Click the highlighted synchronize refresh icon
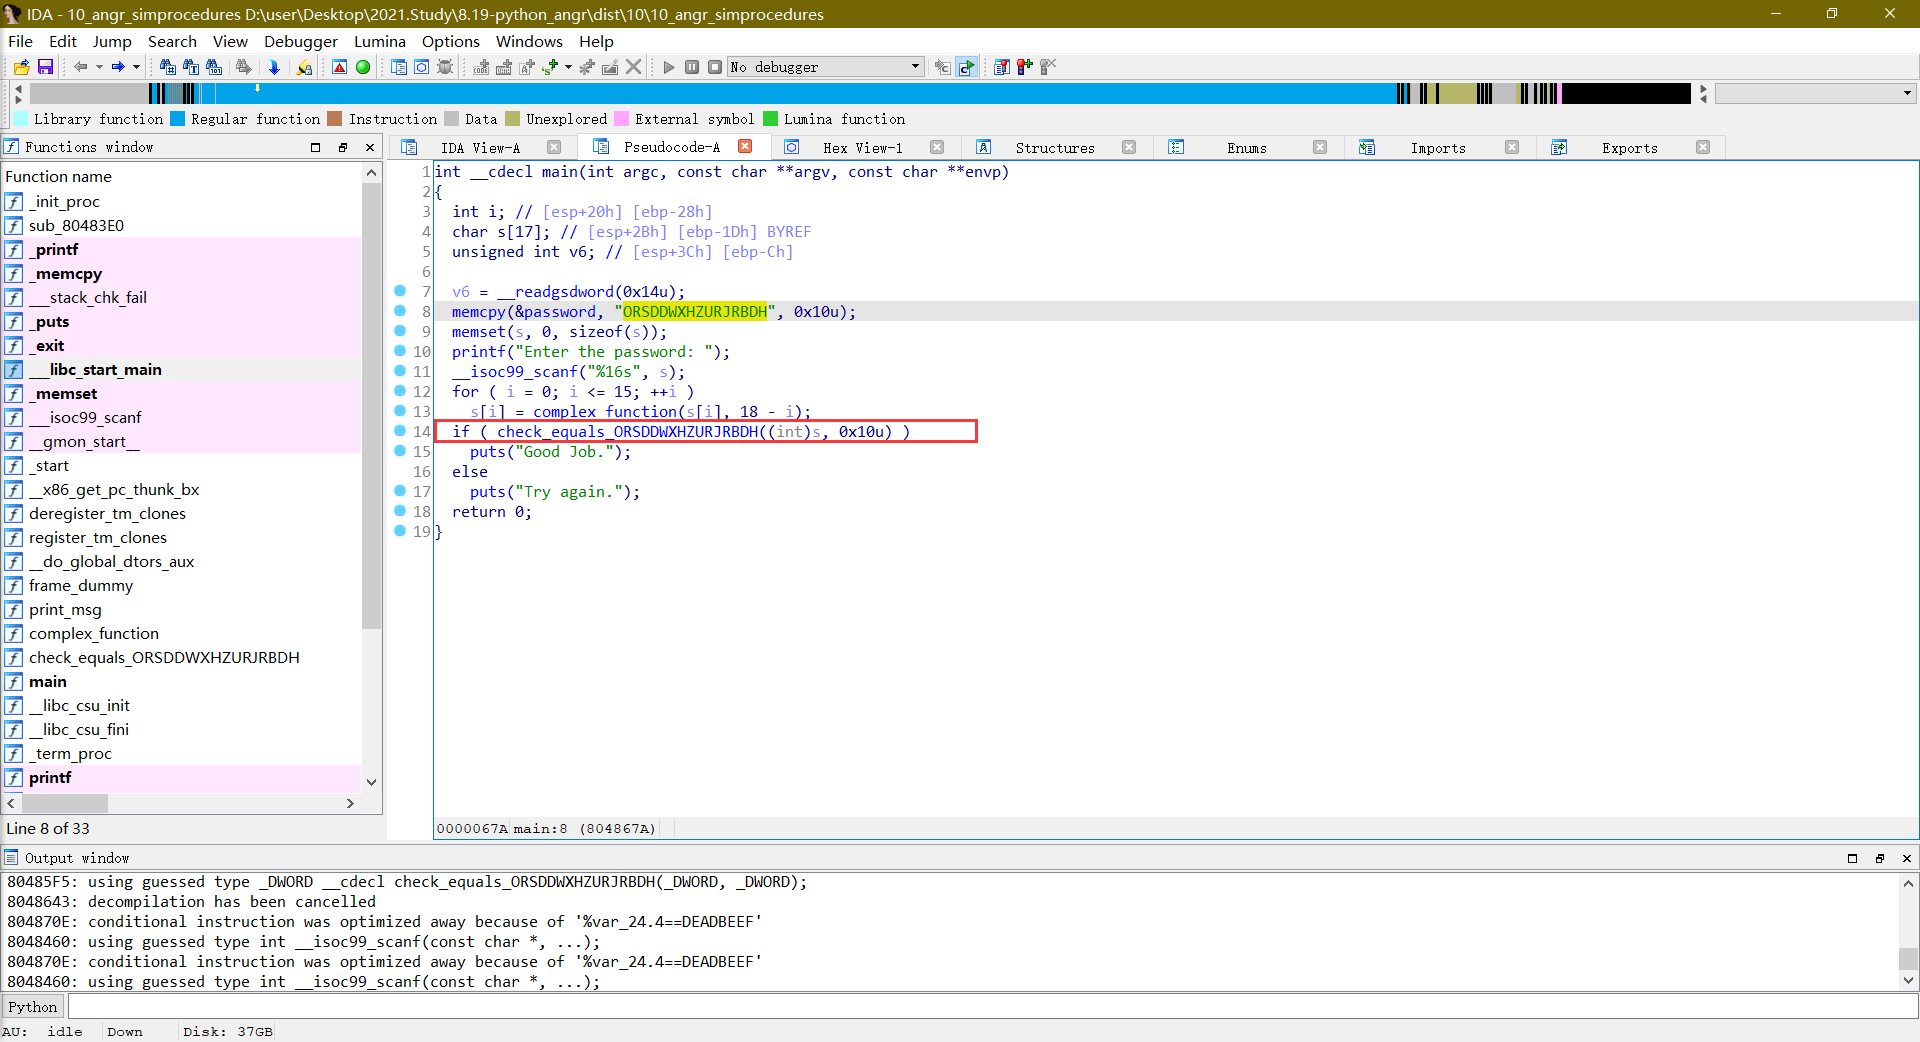 tap(966, 67)
